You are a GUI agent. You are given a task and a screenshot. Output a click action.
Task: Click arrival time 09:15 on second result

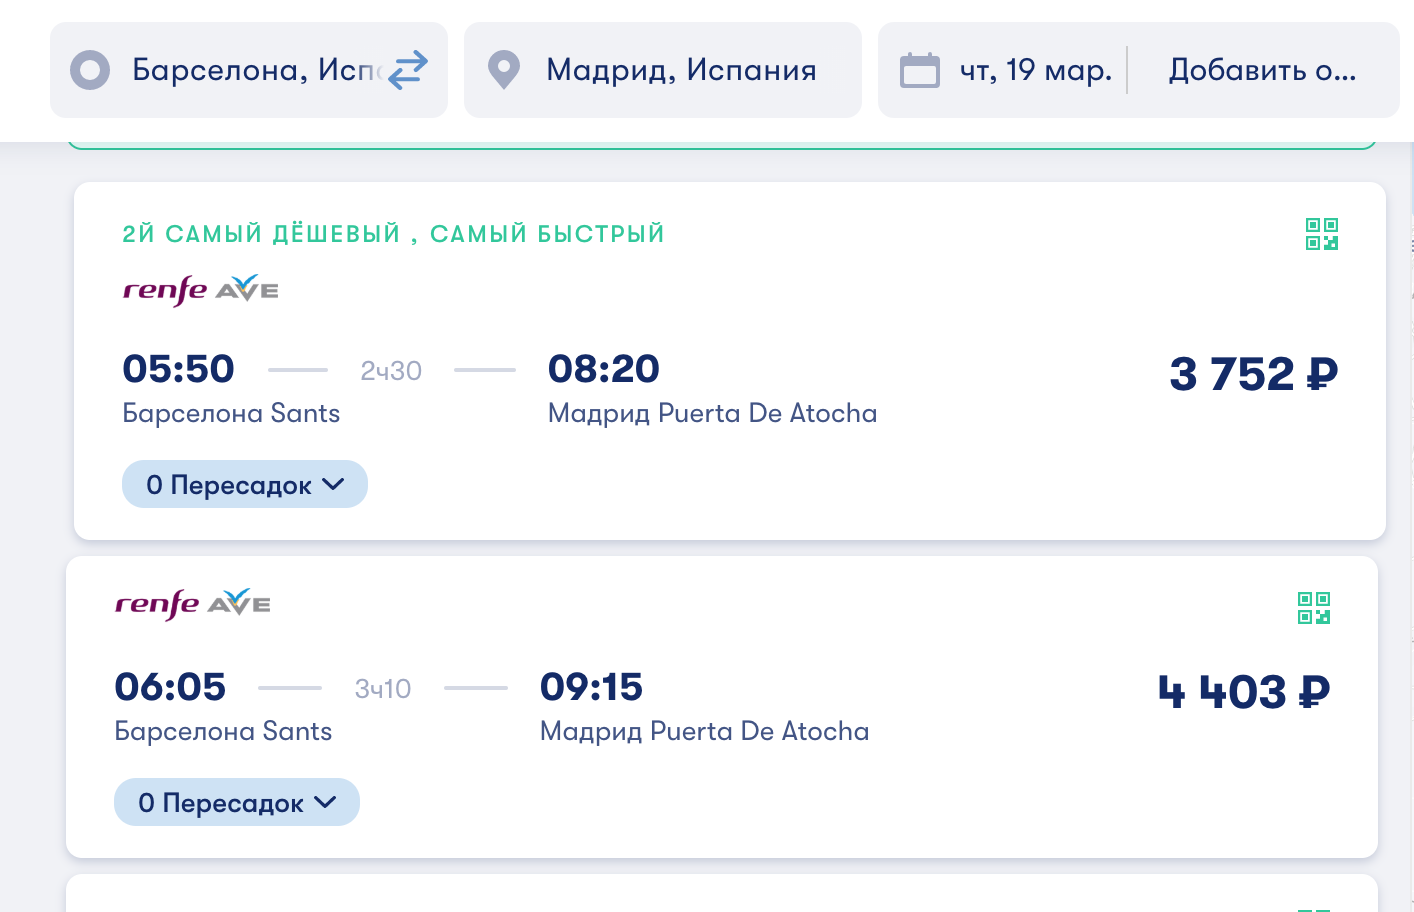[591, 687]
